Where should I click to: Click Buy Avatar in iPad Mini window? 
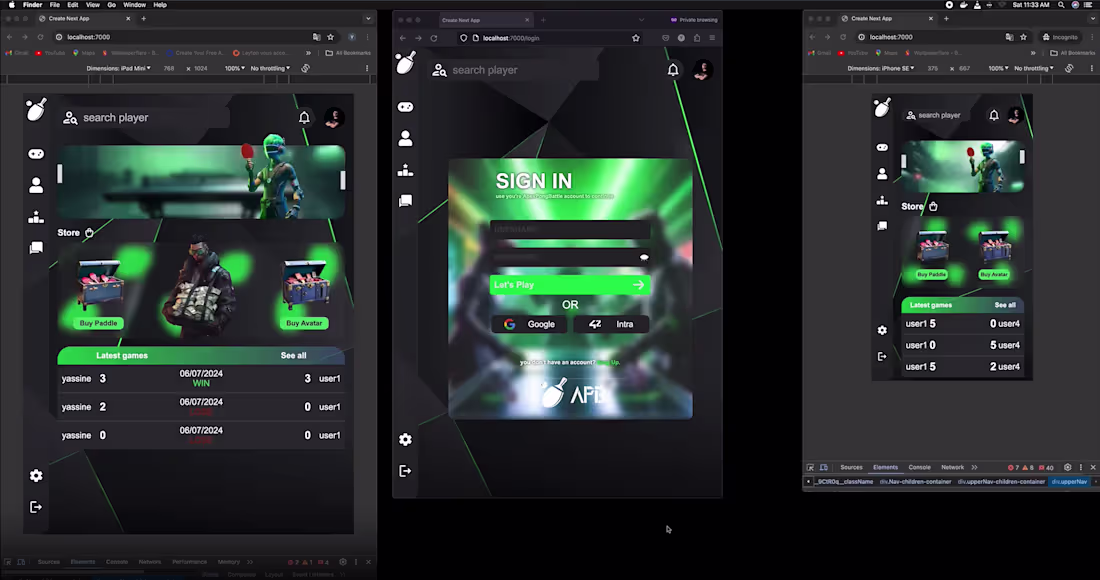pos(304,323)
